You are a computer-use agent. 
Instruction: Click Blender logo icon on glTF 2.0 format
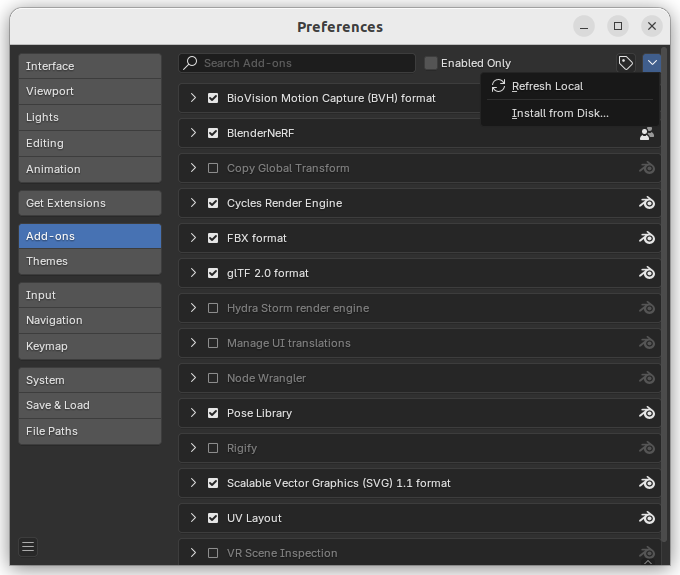pos(647,273)
